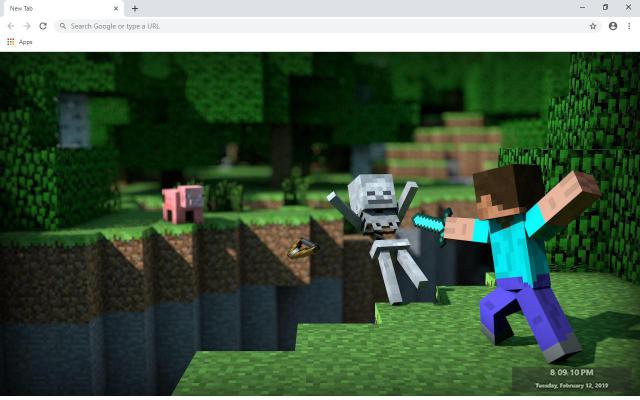Restore down the Chrome window

click(605, 7)
